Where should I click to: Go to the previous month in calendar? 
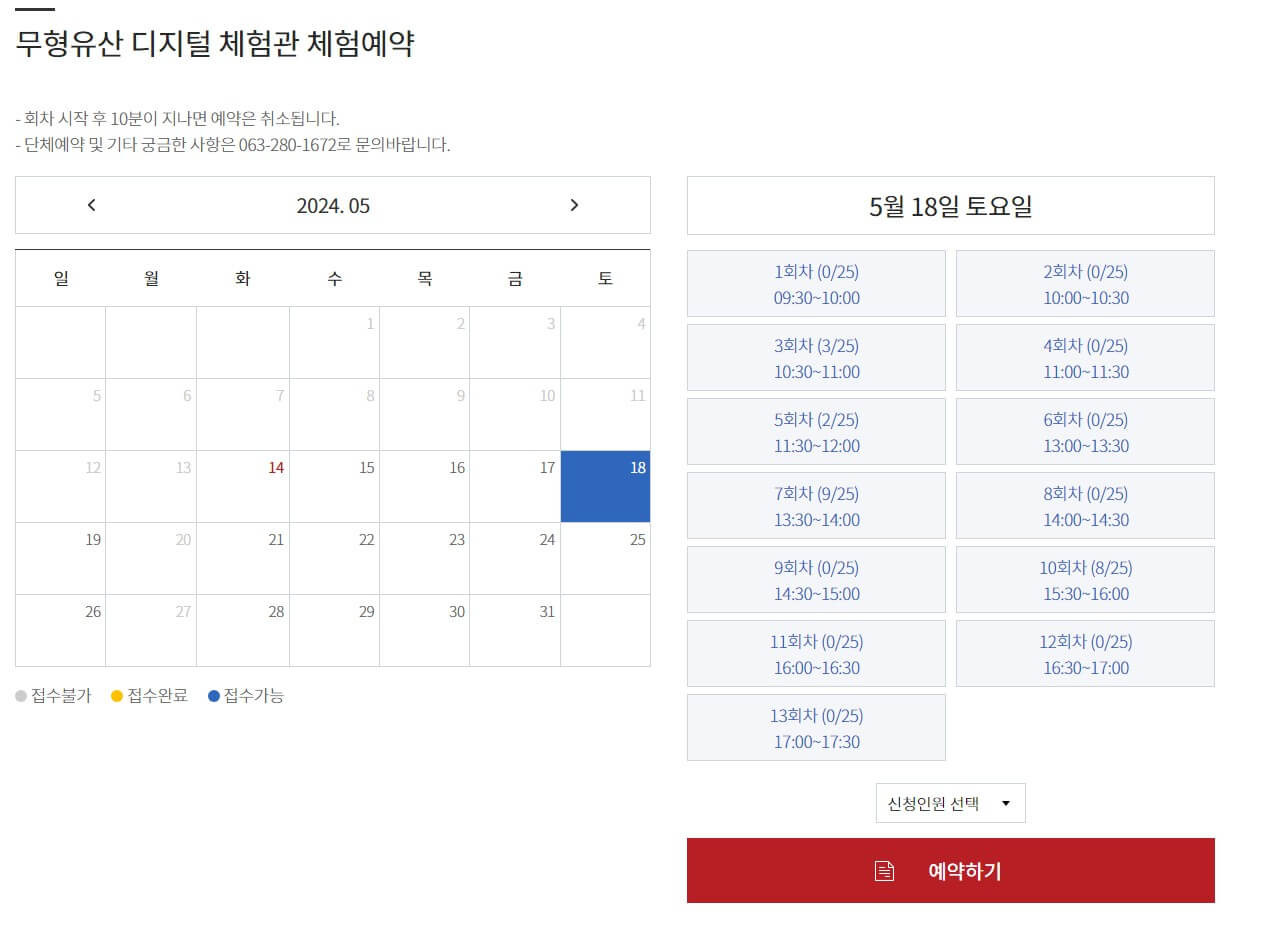click(91, 205)
